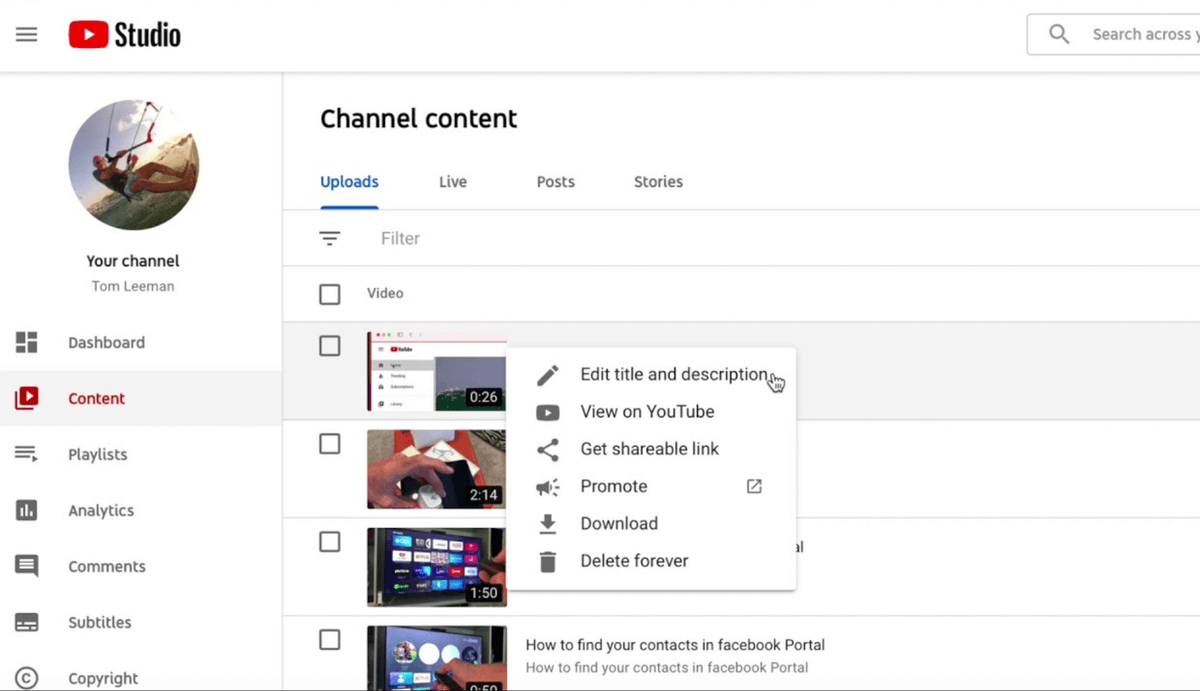
Task: Open the Comments section
Action: [x=106, y=566]
